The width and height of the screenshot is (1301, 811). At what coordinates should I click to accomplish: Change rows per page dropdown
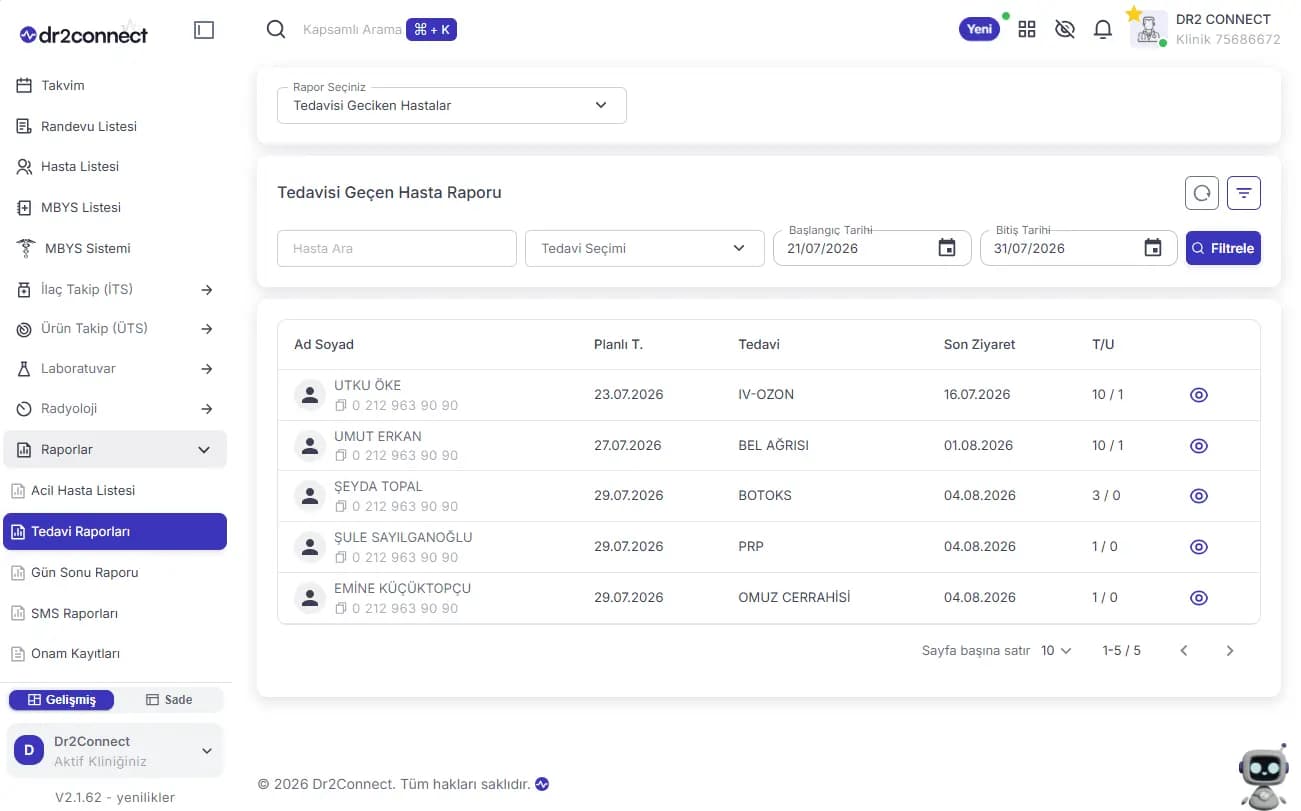tap(1056, 651)
